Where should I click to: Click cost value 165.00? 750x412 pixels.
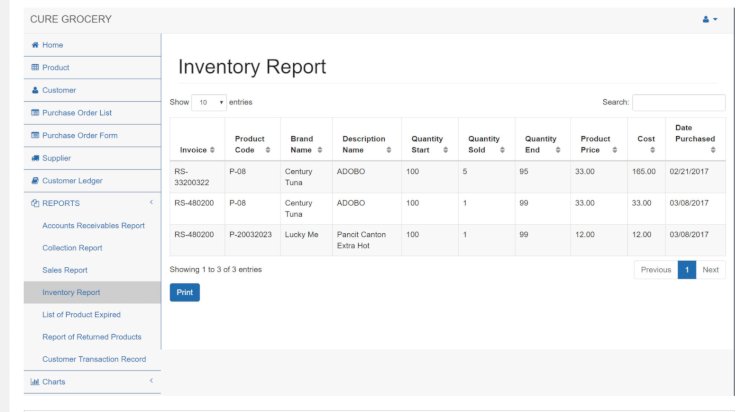tap(644, 171)
